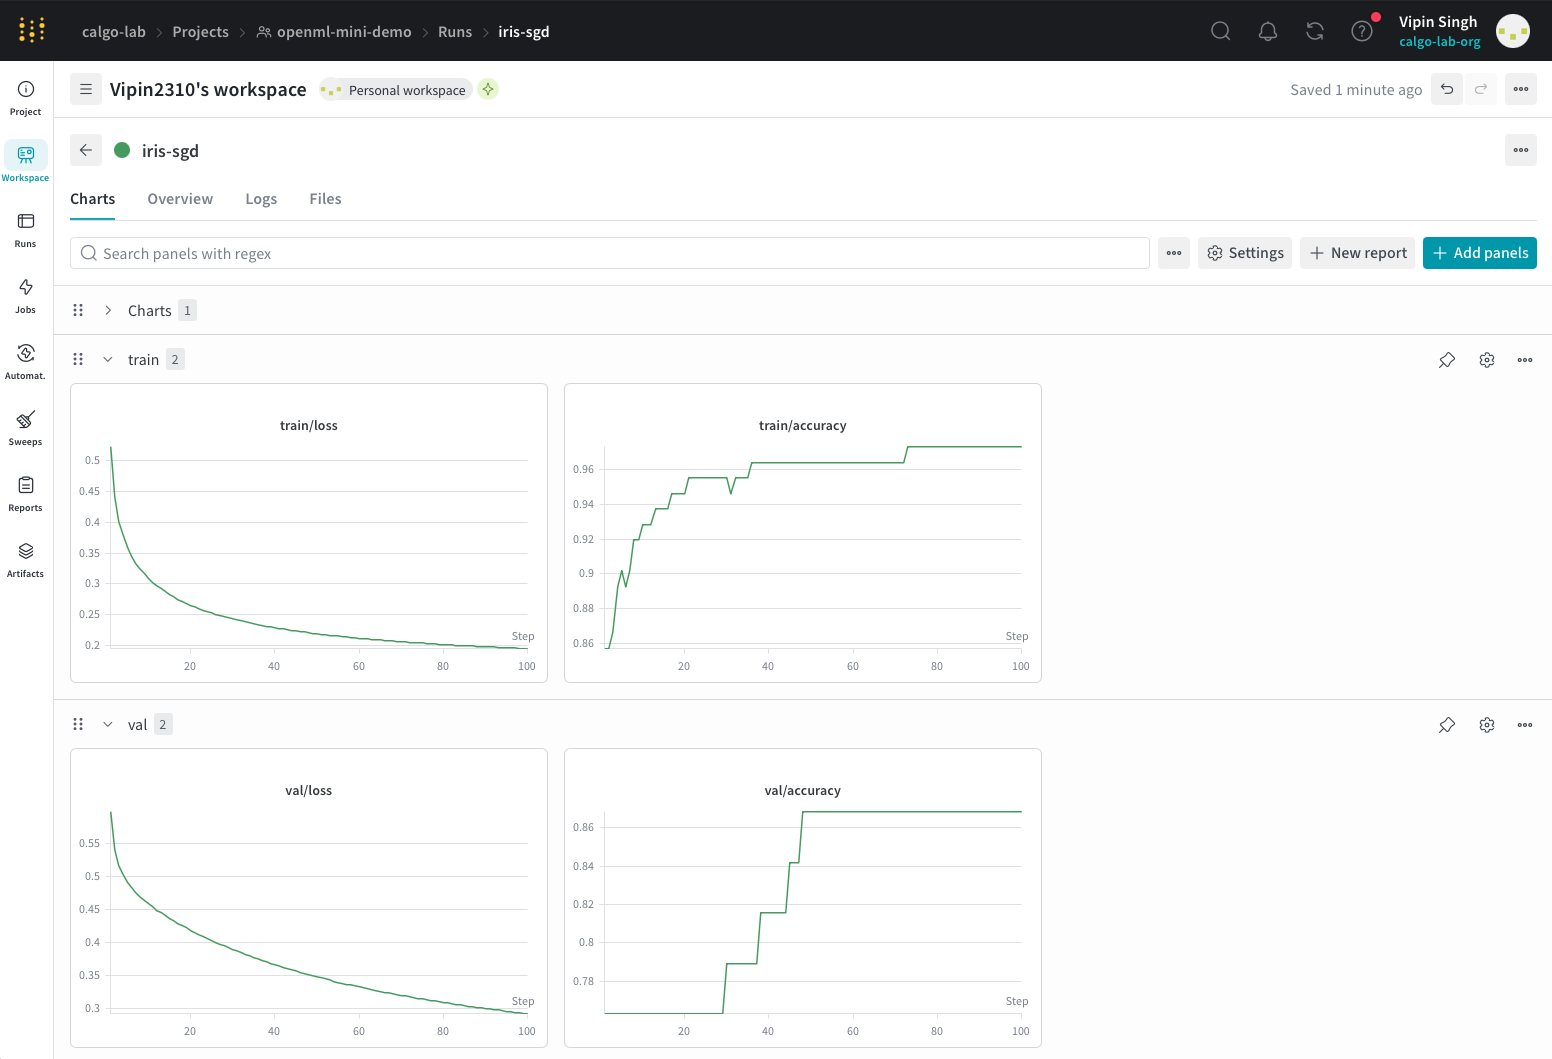Go back with the arrow beside iris-sgd
The image size is (1552, 1059).
pos(86,150)
